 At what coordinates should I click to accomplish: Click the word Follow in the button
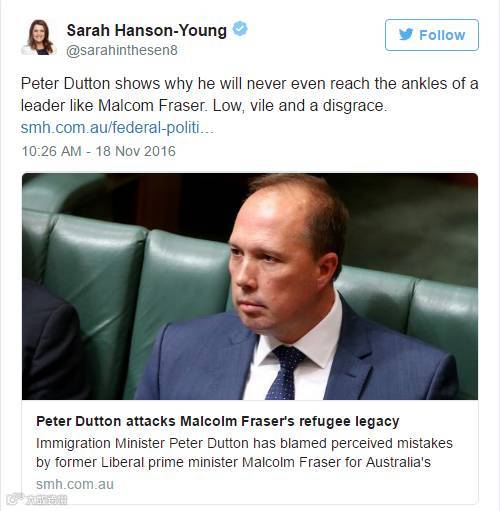tap(442, 35)
